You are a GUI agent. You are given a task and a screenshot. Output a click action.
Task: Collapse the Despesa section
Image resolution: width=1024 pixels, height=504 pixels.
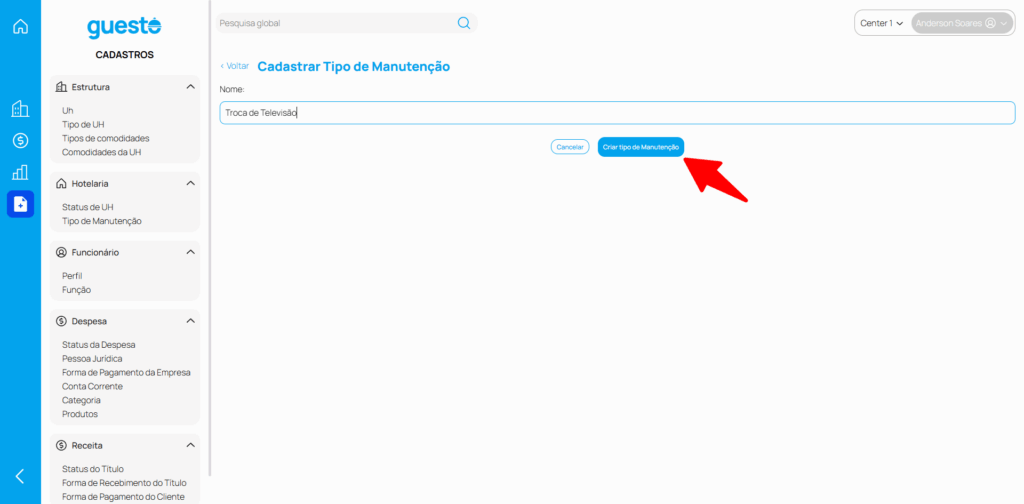[x=190, y=321]
